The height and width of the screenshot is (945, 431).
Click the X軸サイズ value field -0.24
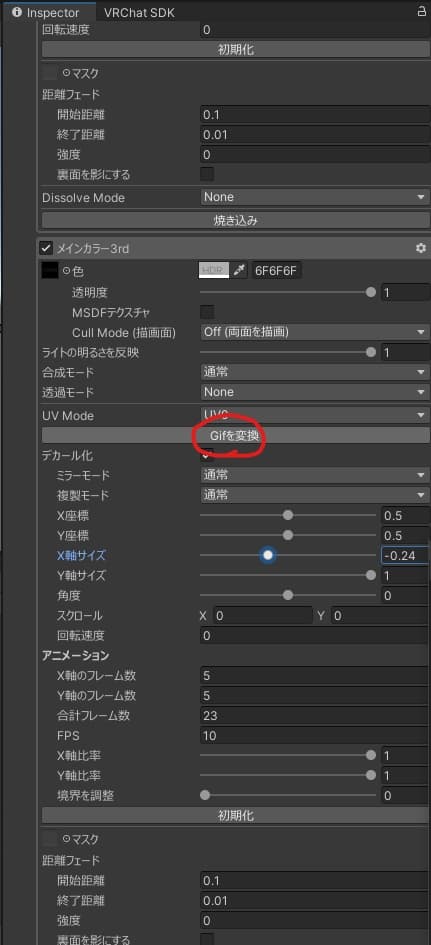point(405,556)
